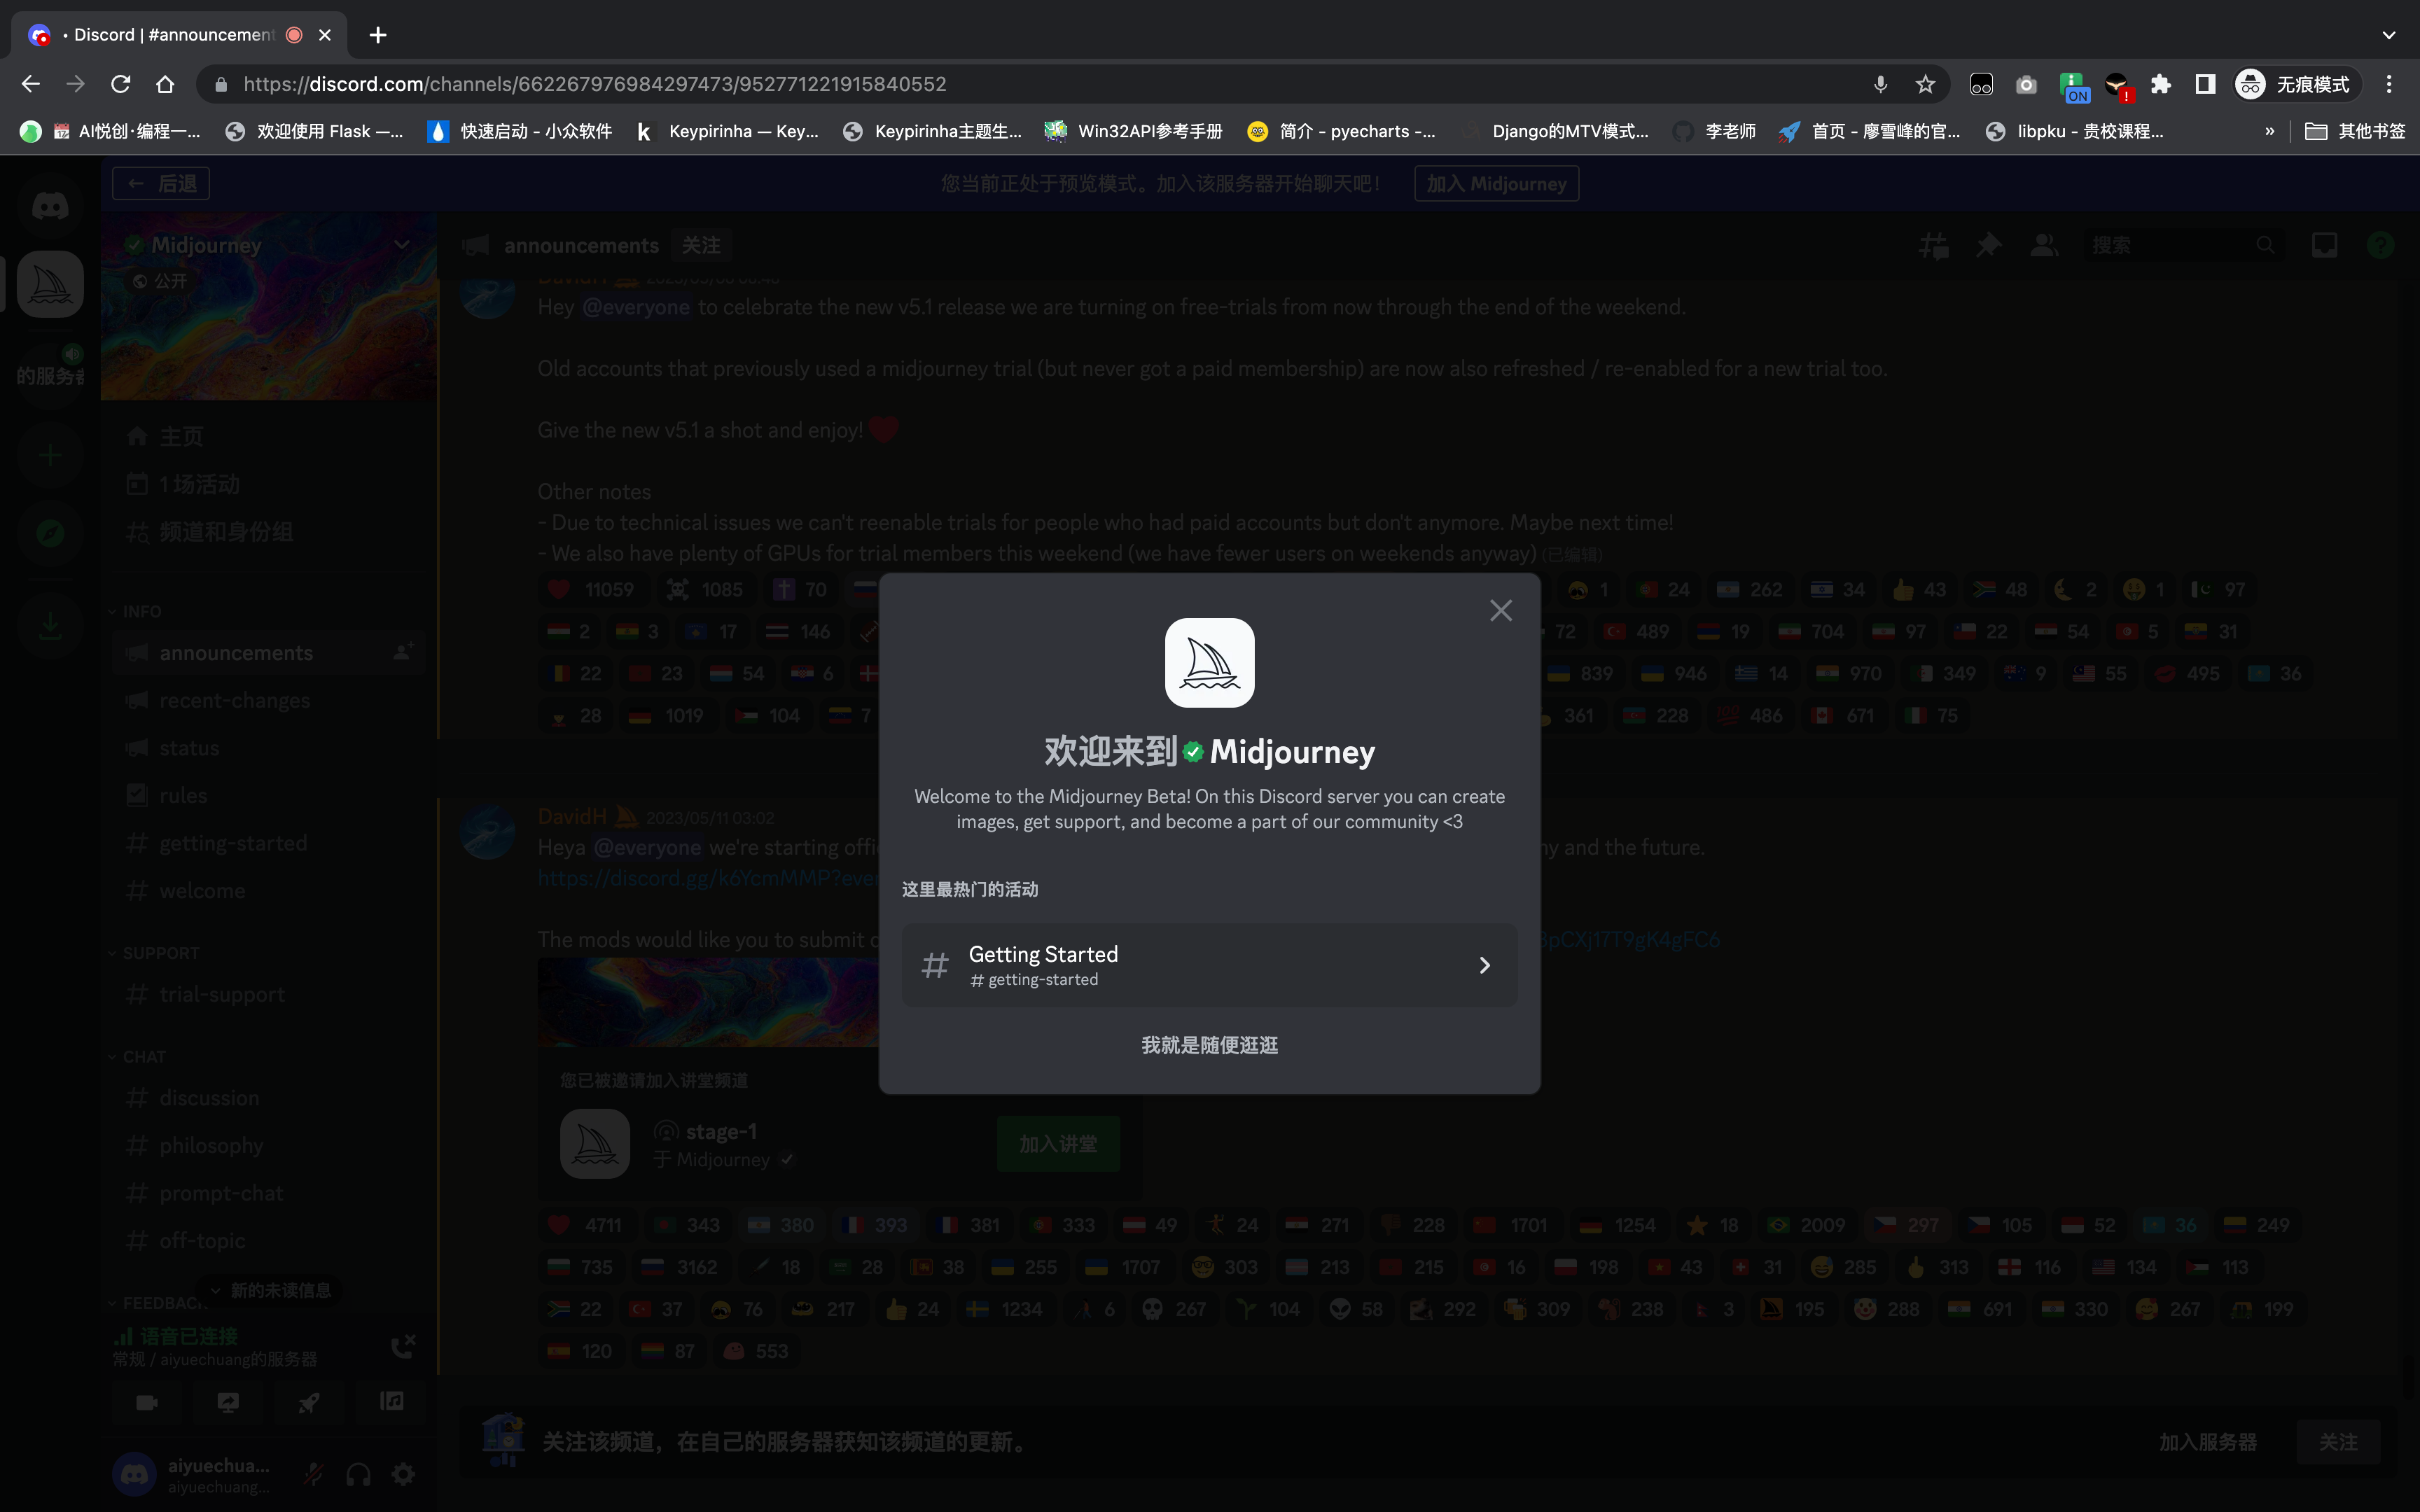
Task: Open the green help question mark icon
Action: 2380,245
